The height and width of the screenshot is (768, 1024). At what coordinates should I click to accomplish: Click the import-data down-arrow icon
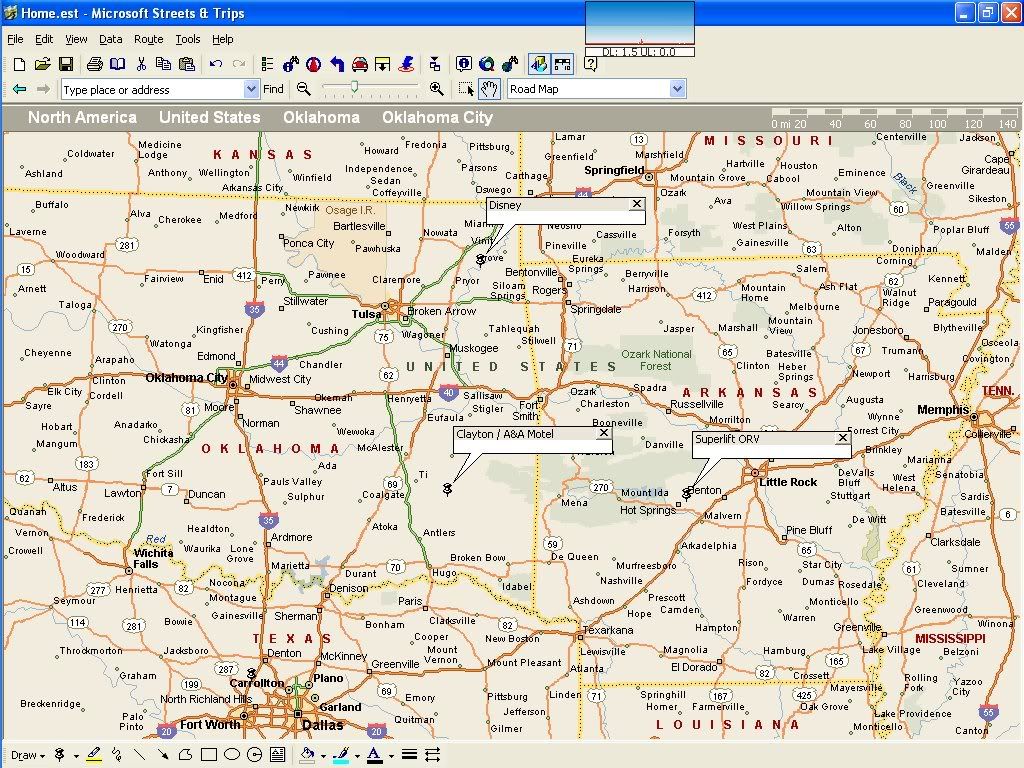coord(383,64)
